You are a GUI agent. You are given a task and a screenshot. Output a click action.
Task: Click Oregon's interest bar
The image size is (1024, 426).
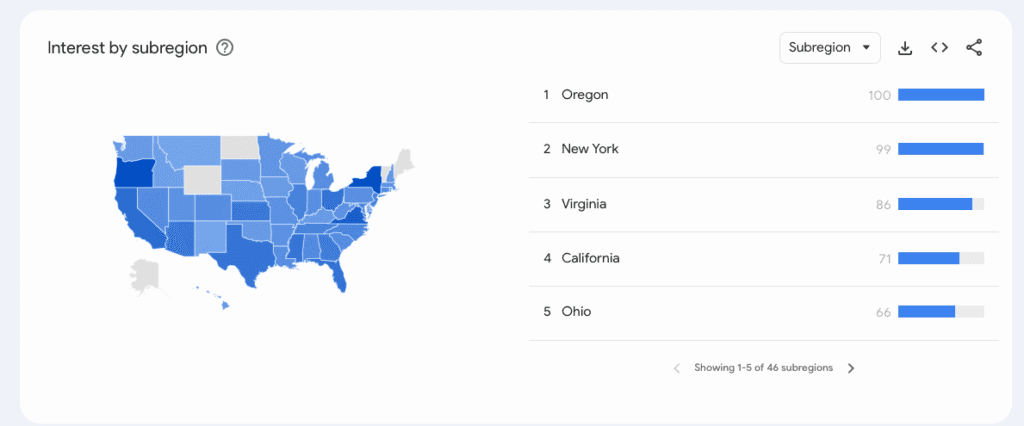click(x=941, y=95)
